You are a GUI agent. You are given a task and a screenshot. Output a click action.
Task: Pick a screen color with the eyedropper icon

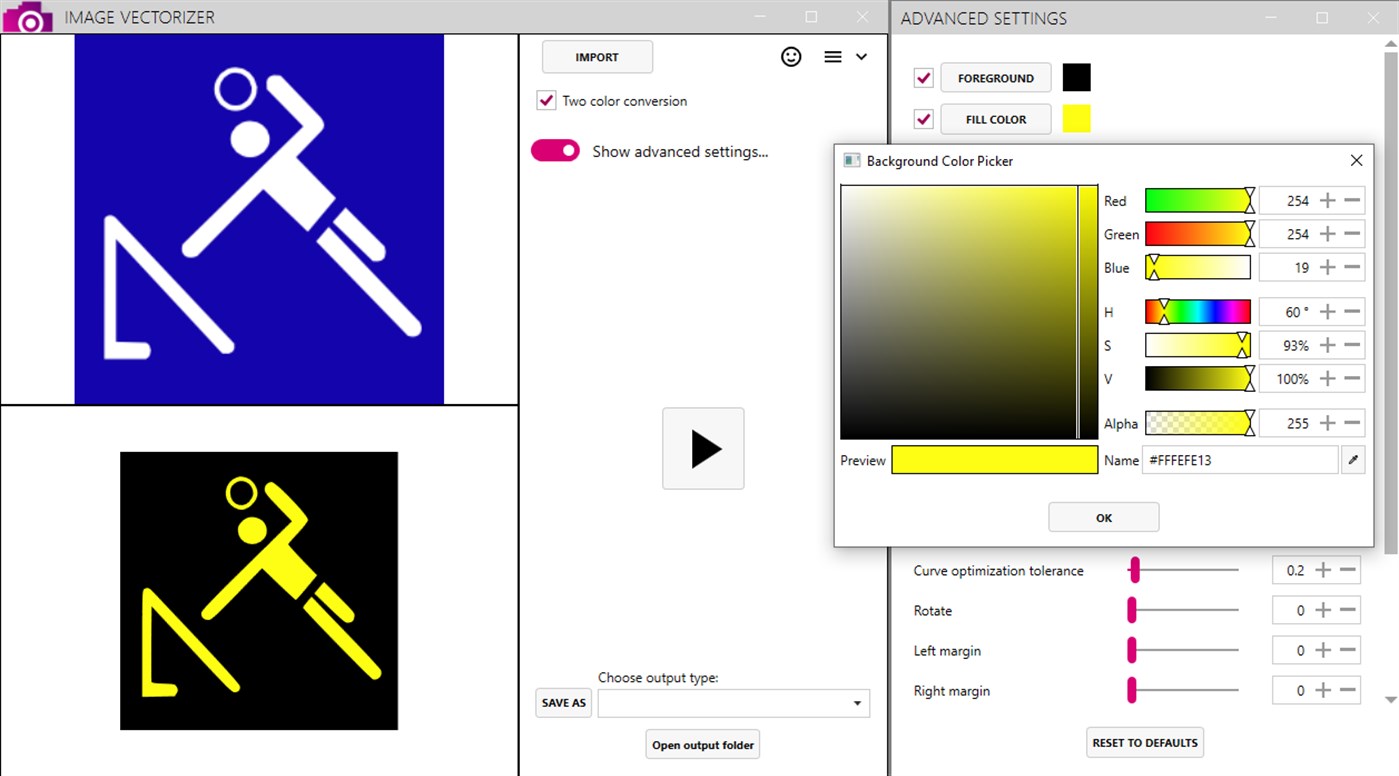[x=1354, y=459]
